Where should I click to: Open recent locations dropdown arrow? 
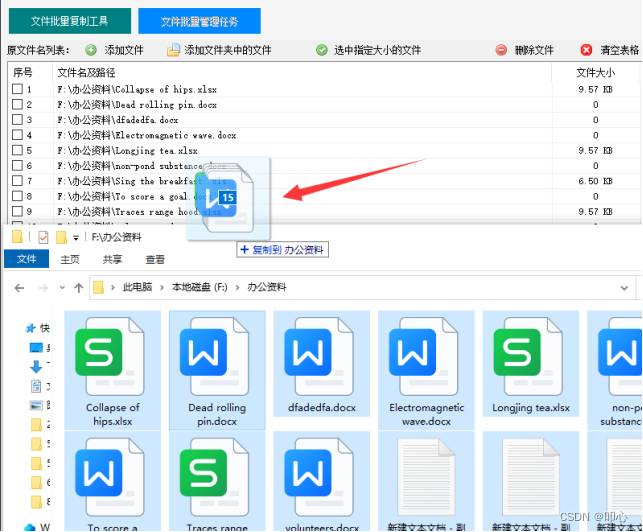(x=62, y=288)
